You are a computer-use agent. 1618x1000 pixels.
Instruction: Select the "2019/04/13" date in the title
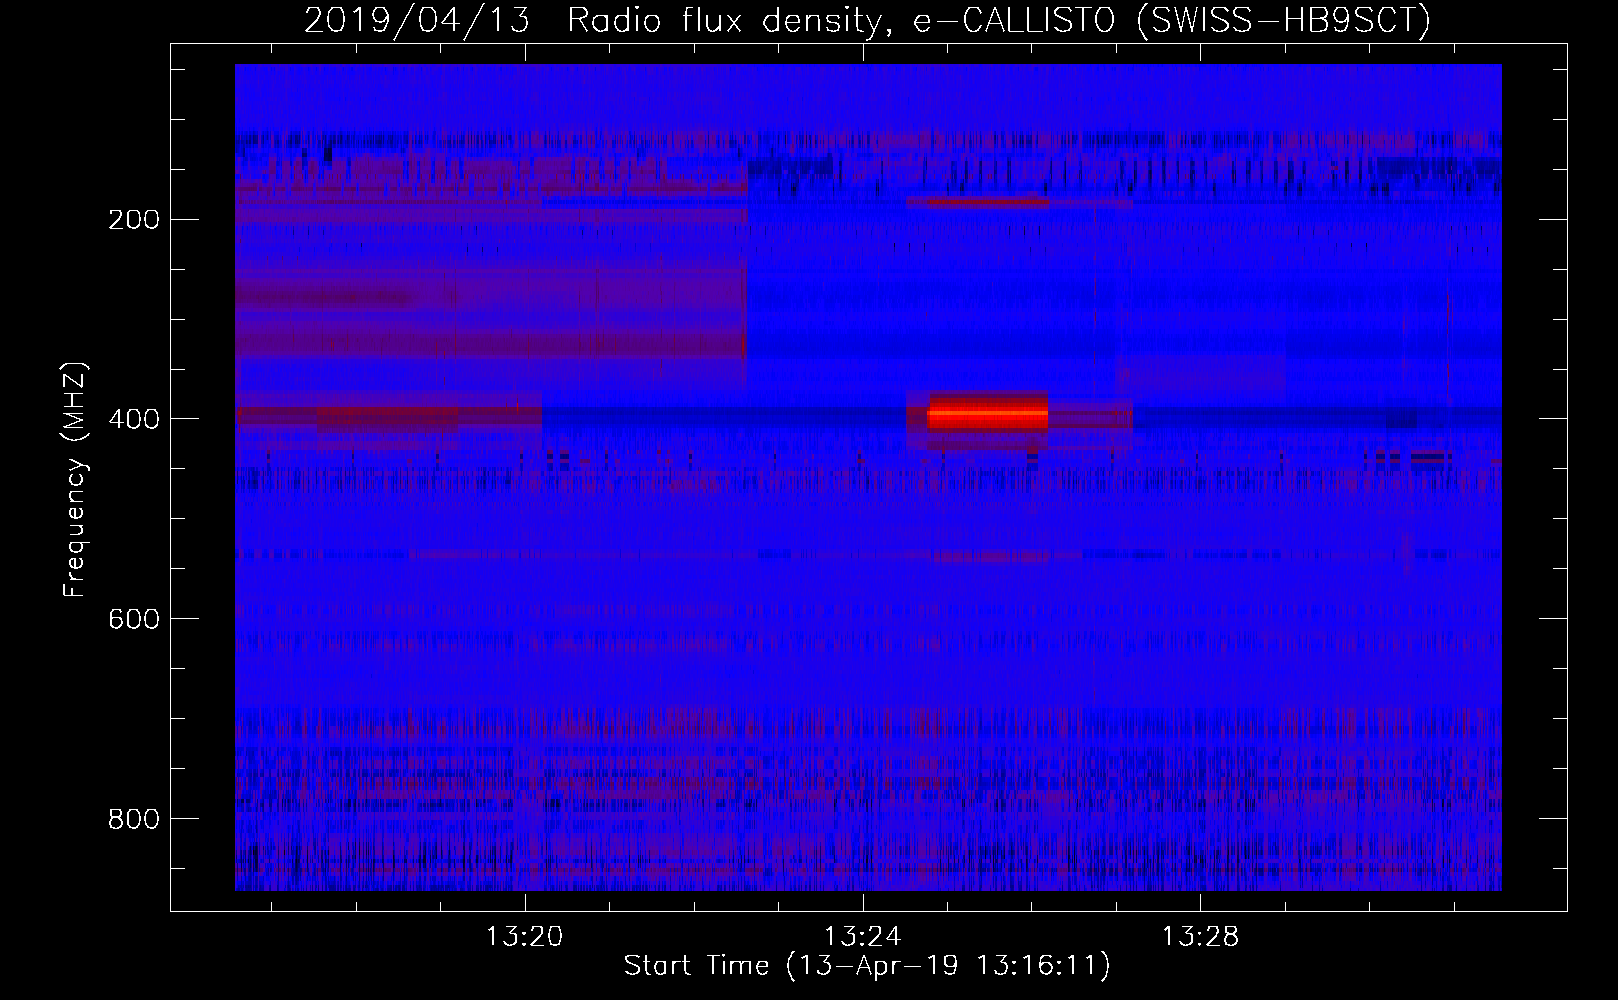[417, 21]
